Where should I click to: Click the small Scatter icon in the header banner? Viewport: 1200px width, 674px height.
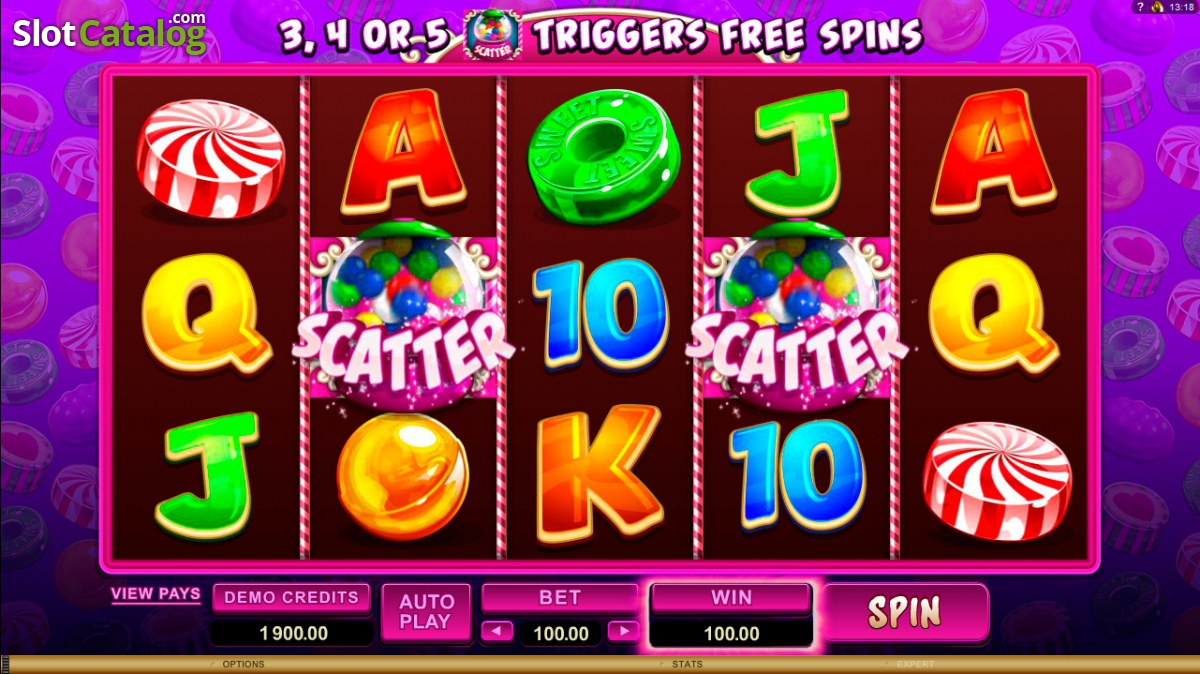492,33
